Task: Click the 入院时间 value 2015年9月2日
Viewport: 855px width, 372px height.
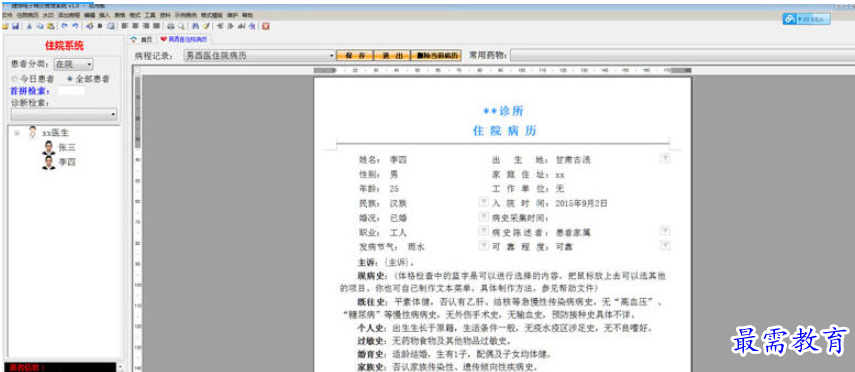Action: pyautogui.click(x=581, y=203)
